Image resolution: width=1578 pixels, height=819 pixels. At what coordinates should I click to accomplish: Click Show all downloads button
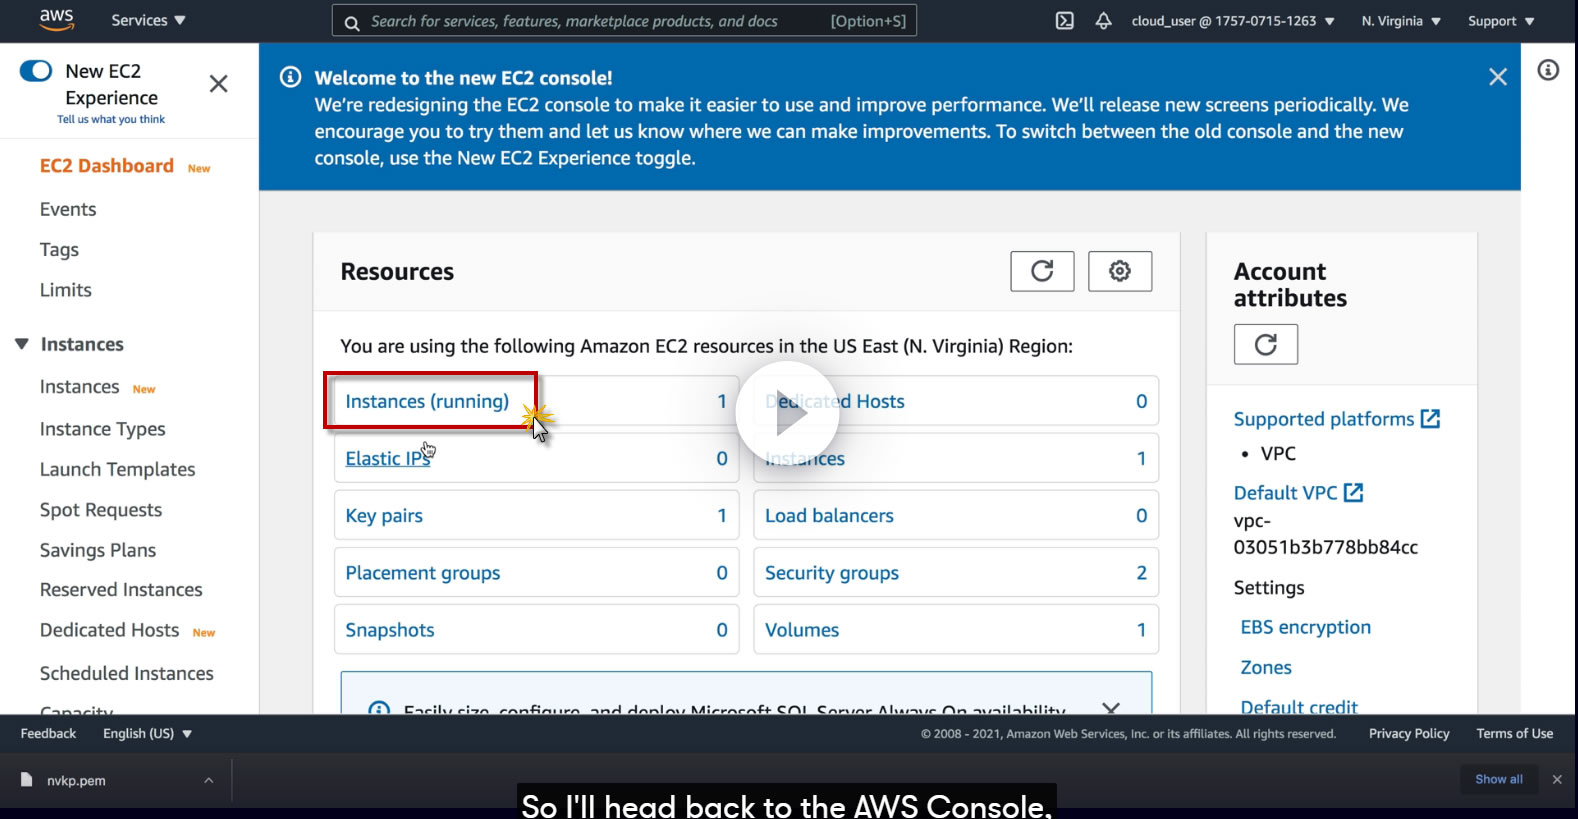point(1499,779)
